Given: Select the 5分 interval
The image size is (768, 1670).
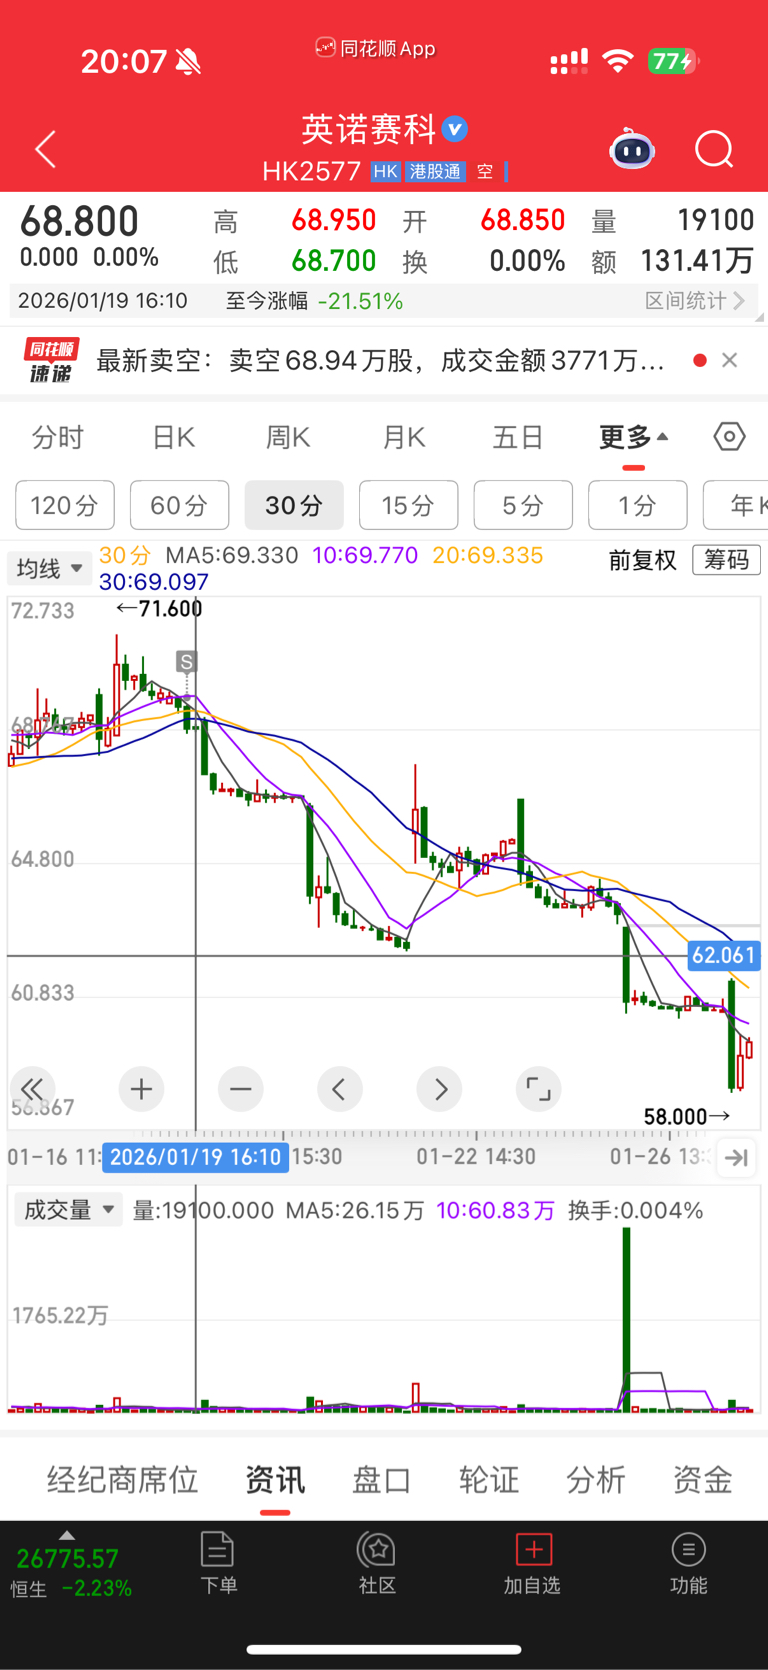Looking at the screenshot, I should pos(523,505).
